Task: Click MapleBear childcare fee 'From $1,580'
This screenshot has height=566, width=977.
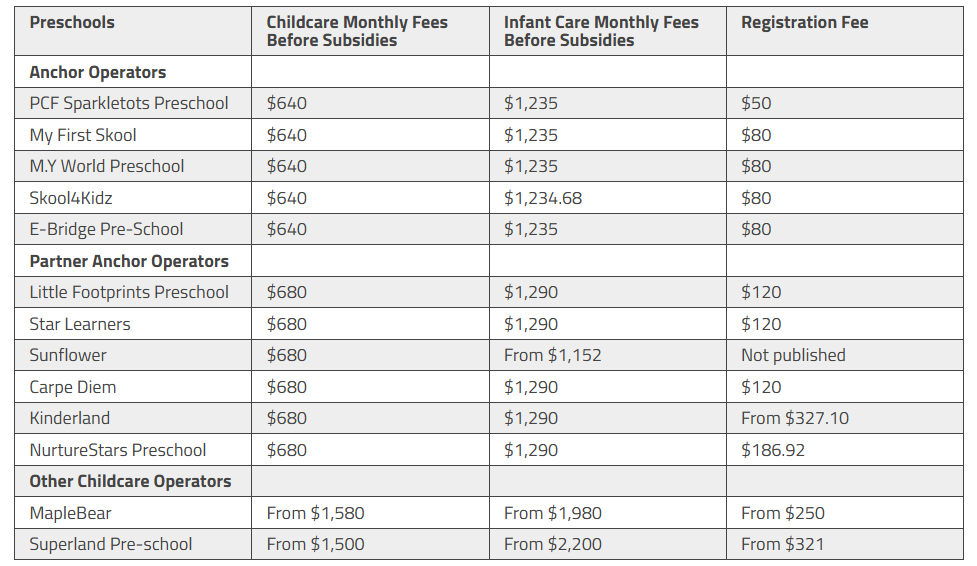Action: click(315, 513)
